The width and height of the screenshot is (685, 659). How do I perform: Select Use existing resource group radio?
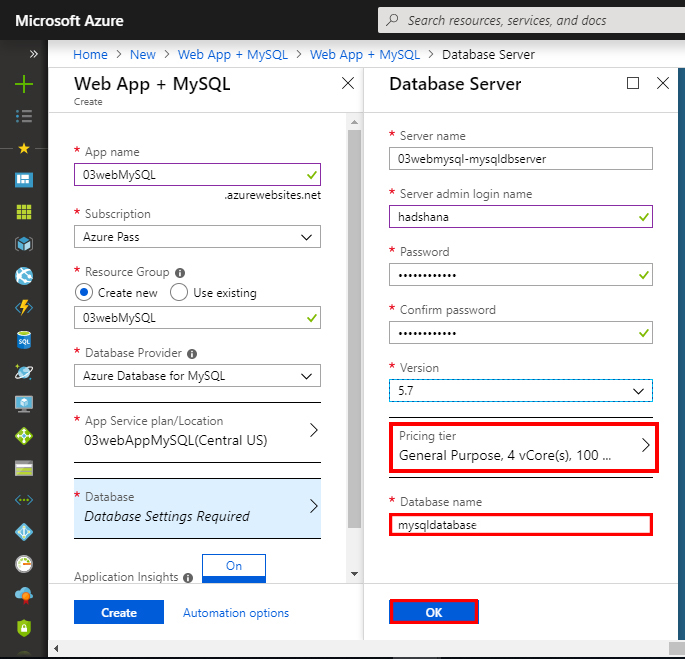point(179,292)
